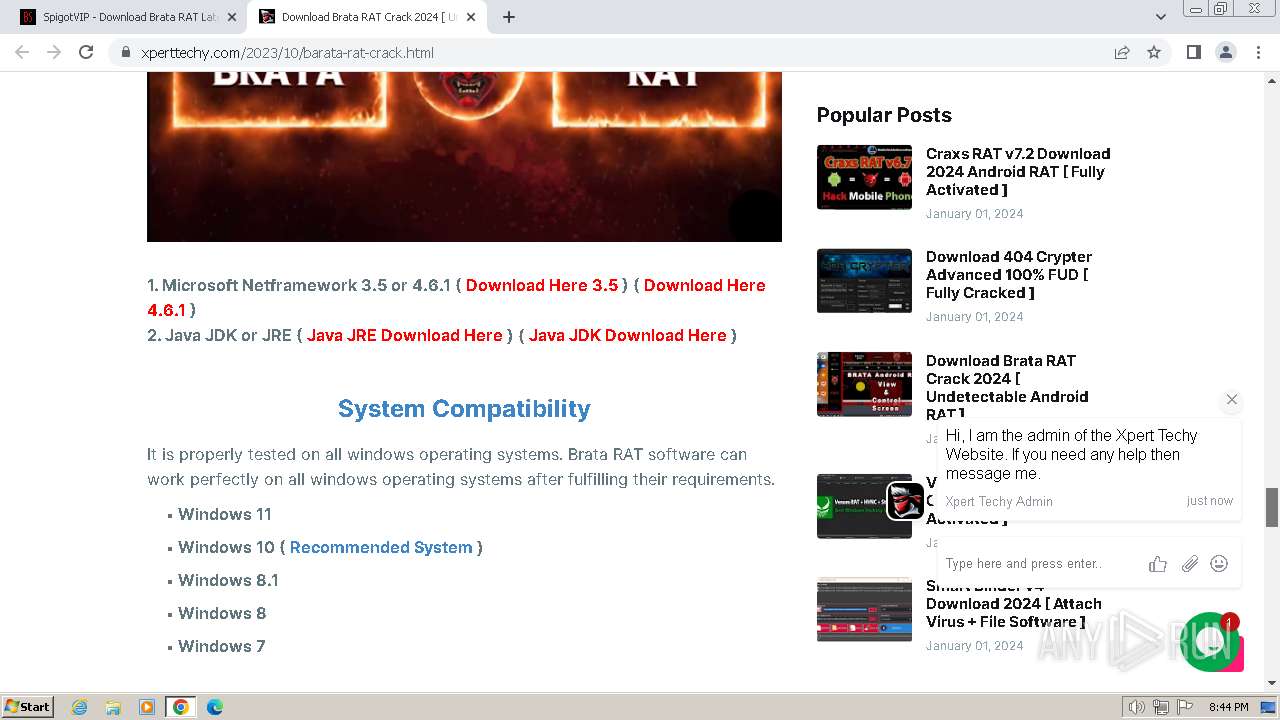Go back to the previous page
This screenshot has height=720, width=1280.
click(x=22, y=52)
